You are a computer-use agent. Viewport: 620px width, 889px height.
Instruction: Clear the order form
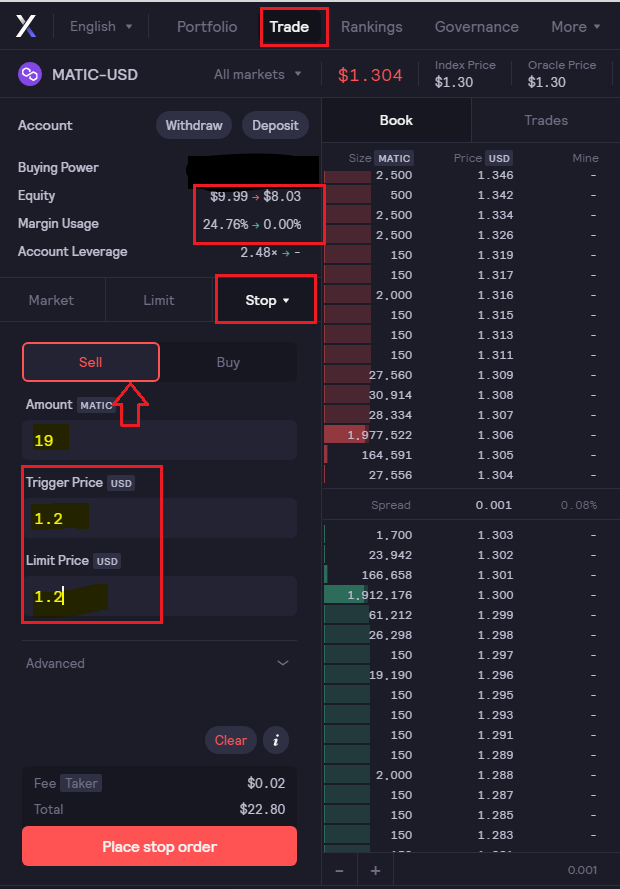tap(231, 740)
